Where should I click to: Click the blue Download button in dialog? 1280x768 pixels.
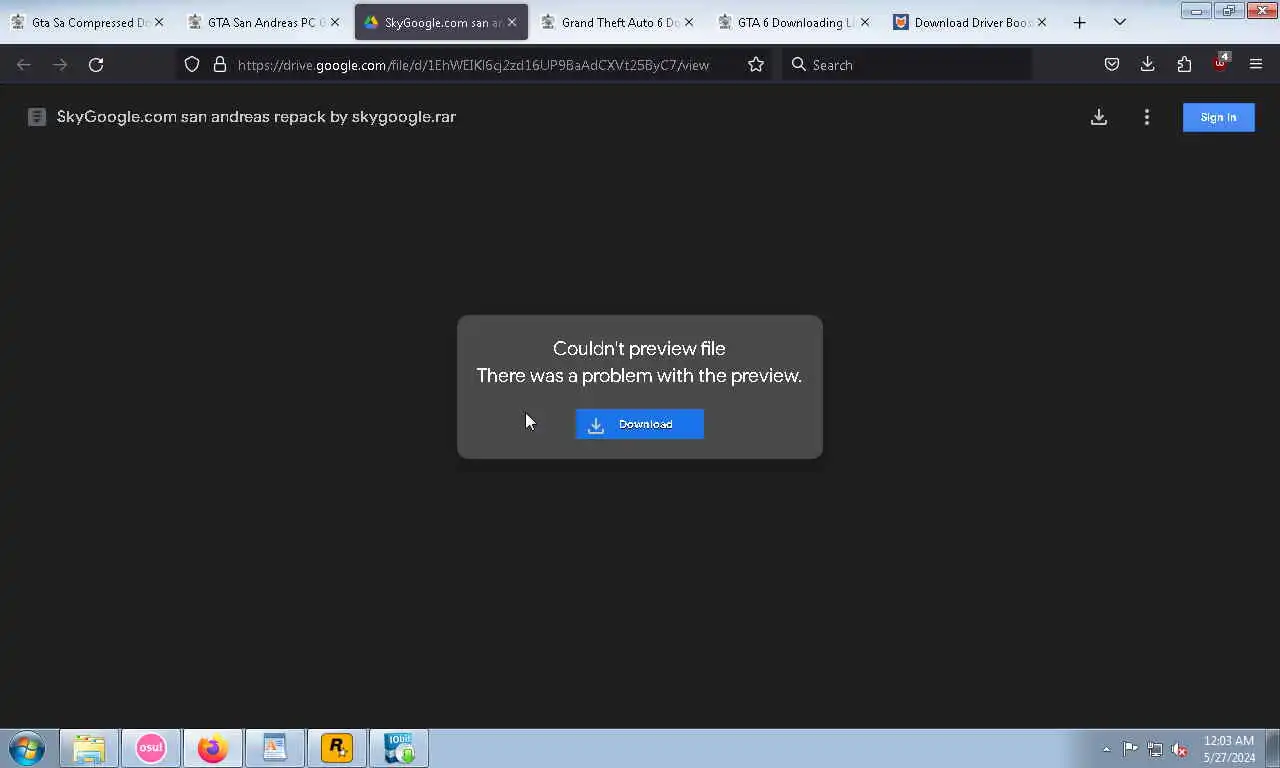click(640, 424)
